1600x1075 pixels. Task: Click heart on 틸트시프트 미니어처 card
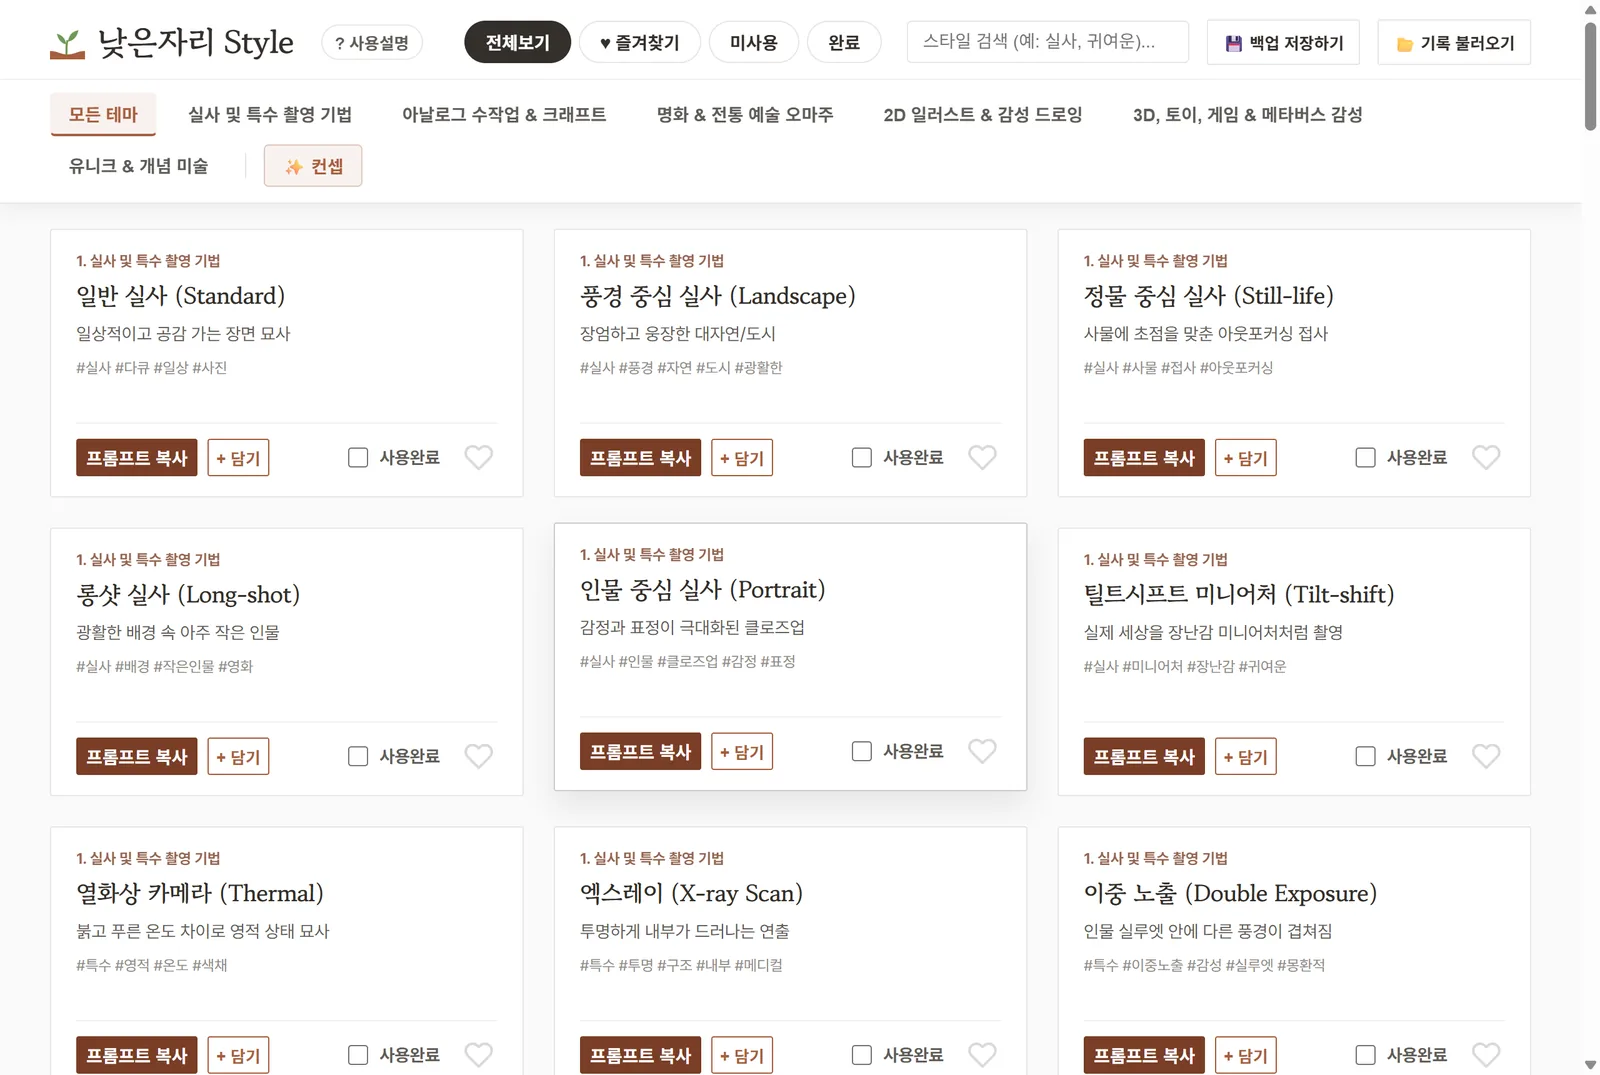click(x=1486, y=756)
